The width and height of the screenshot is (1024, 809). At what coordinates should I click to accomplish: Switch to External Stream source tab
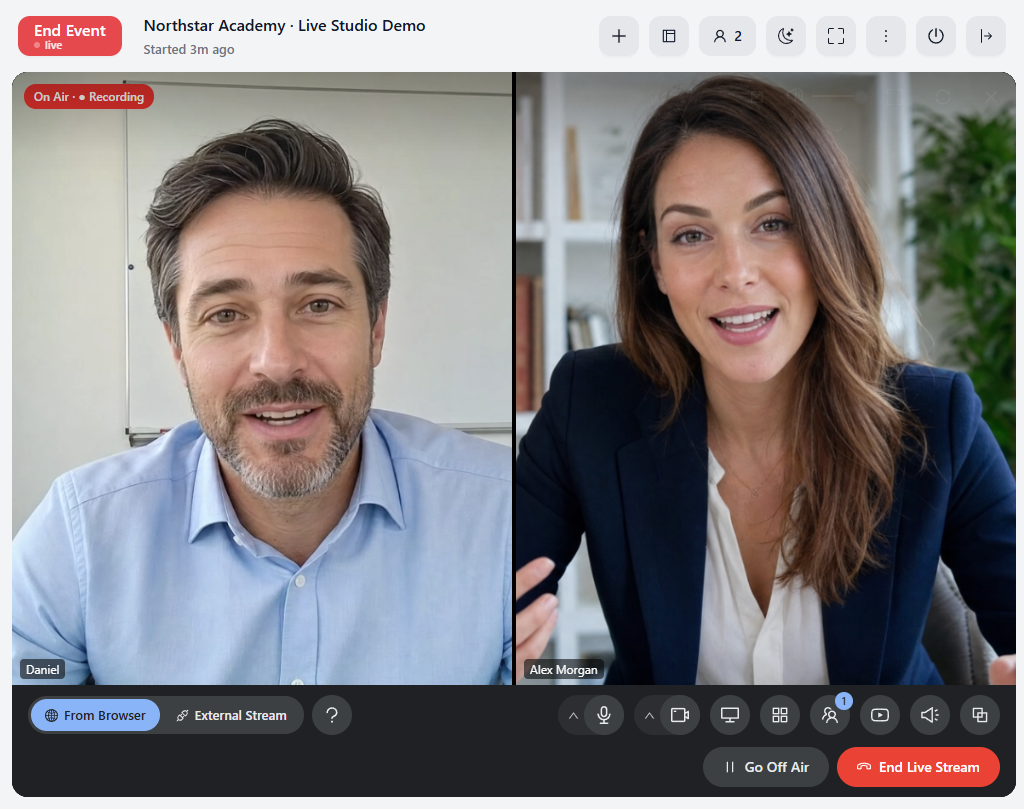pos(232,715)
